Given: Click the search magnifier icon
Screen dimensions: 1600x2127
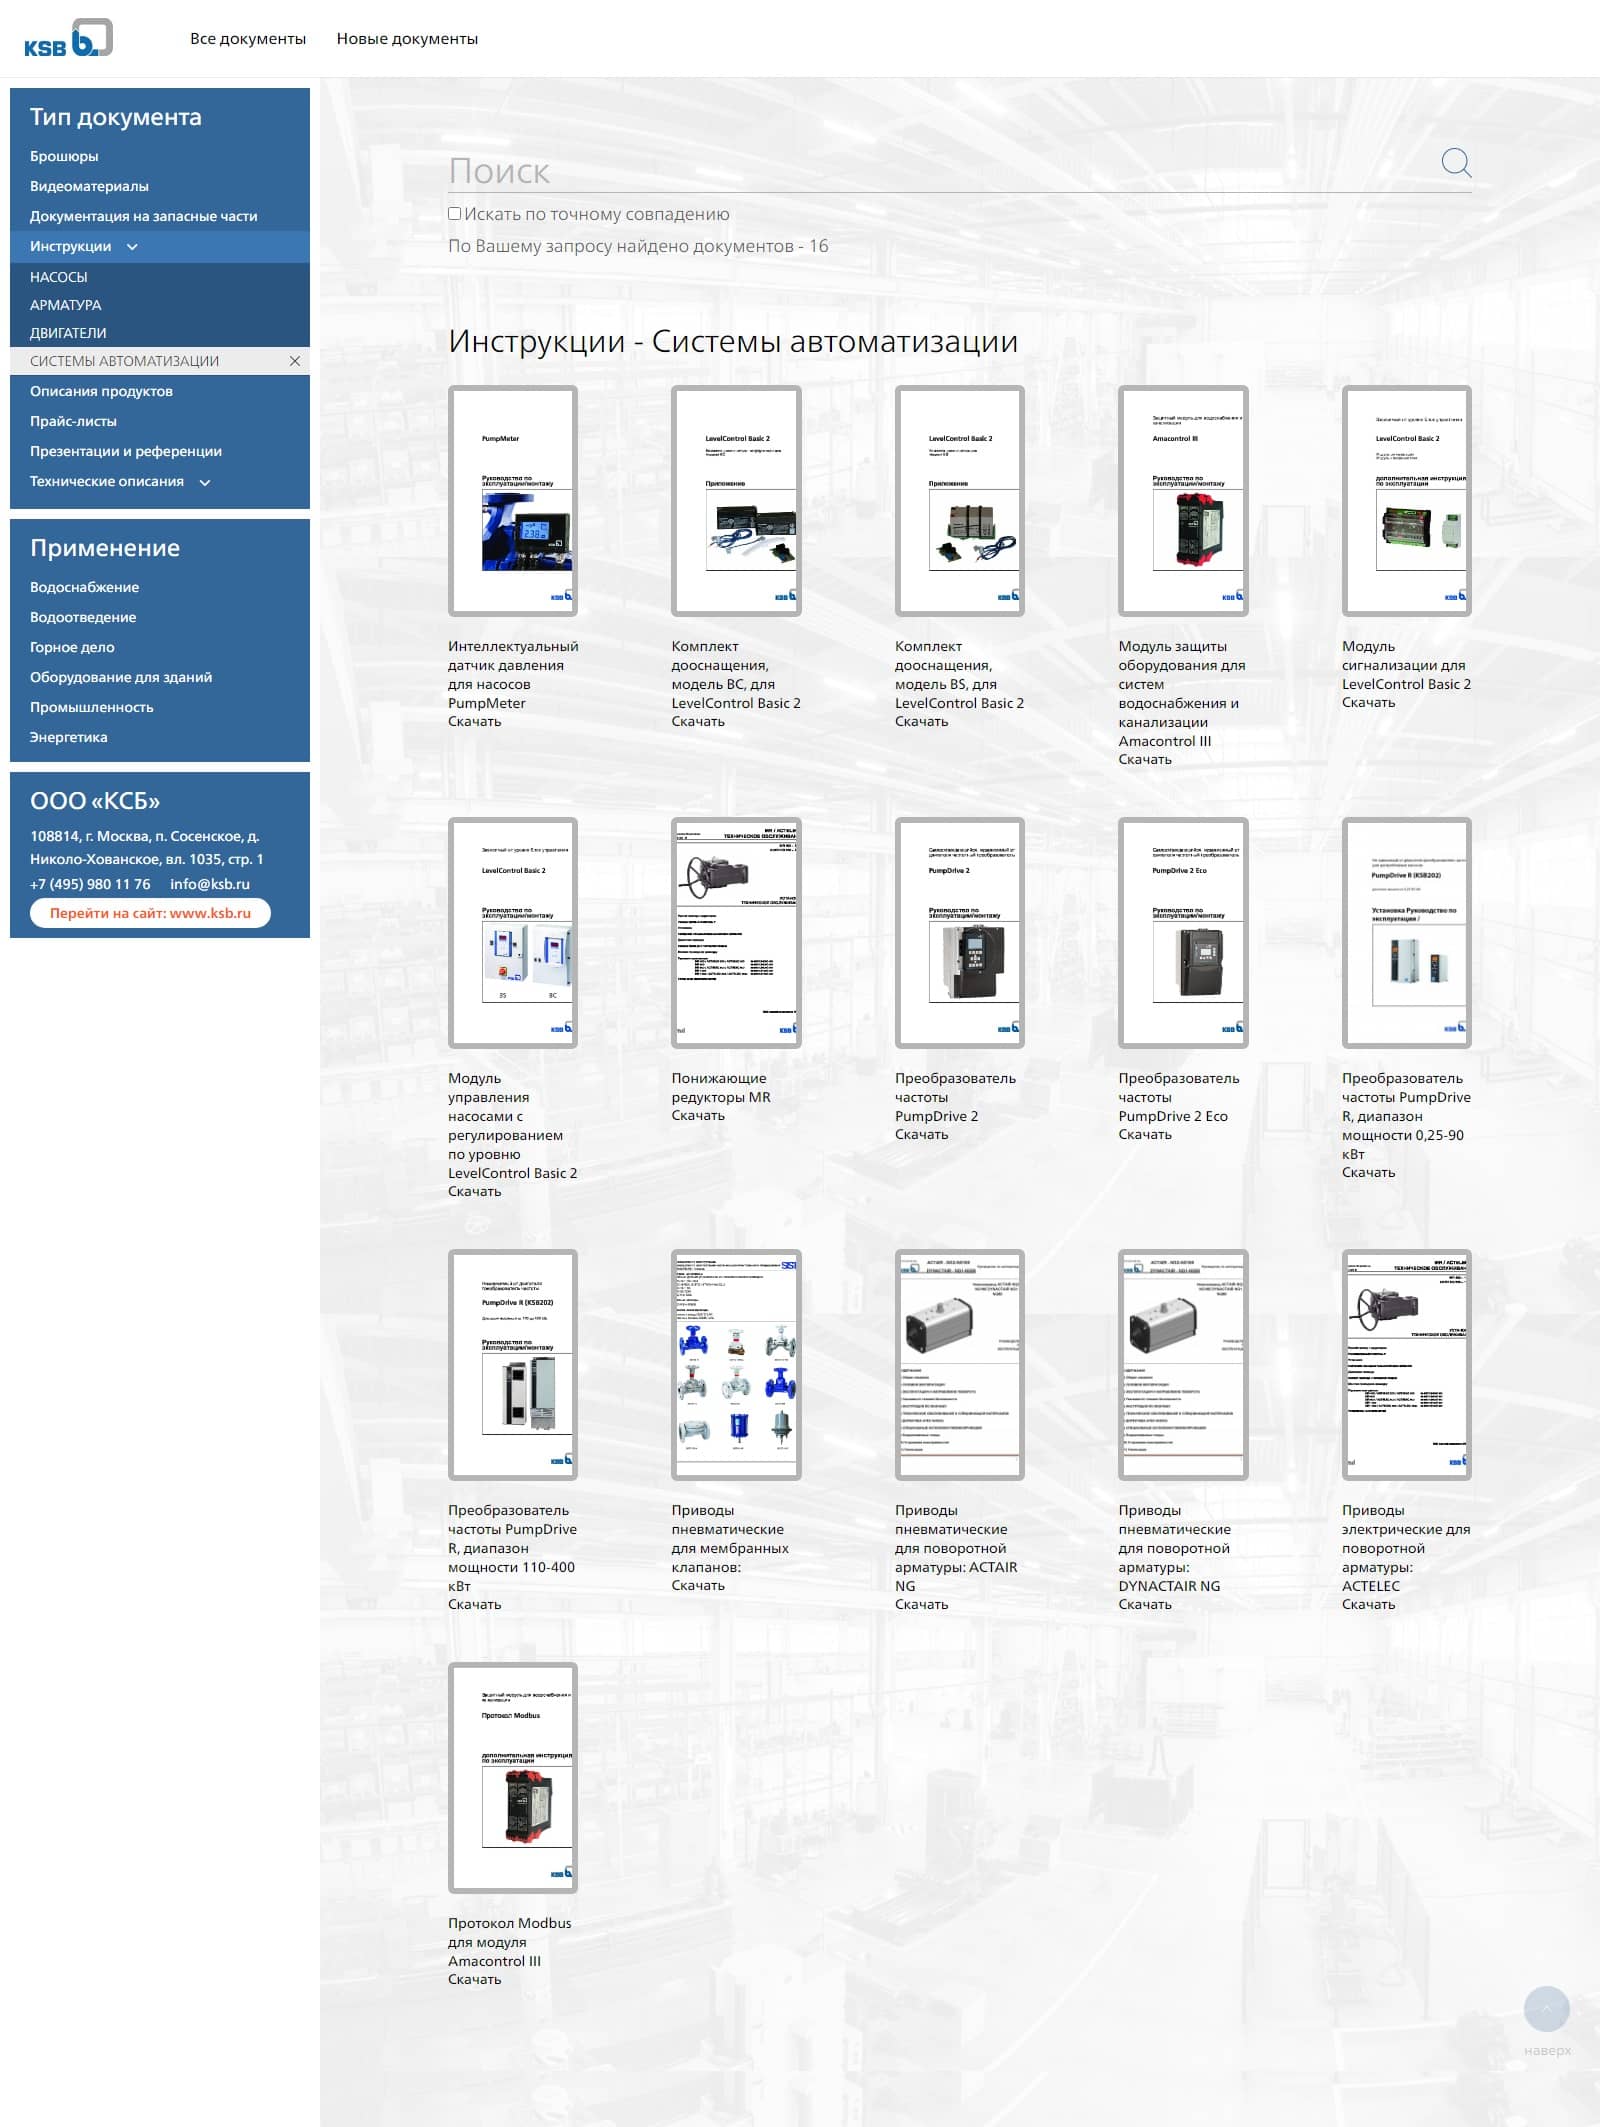Looking at the screenshot, I should (1456, 163).
